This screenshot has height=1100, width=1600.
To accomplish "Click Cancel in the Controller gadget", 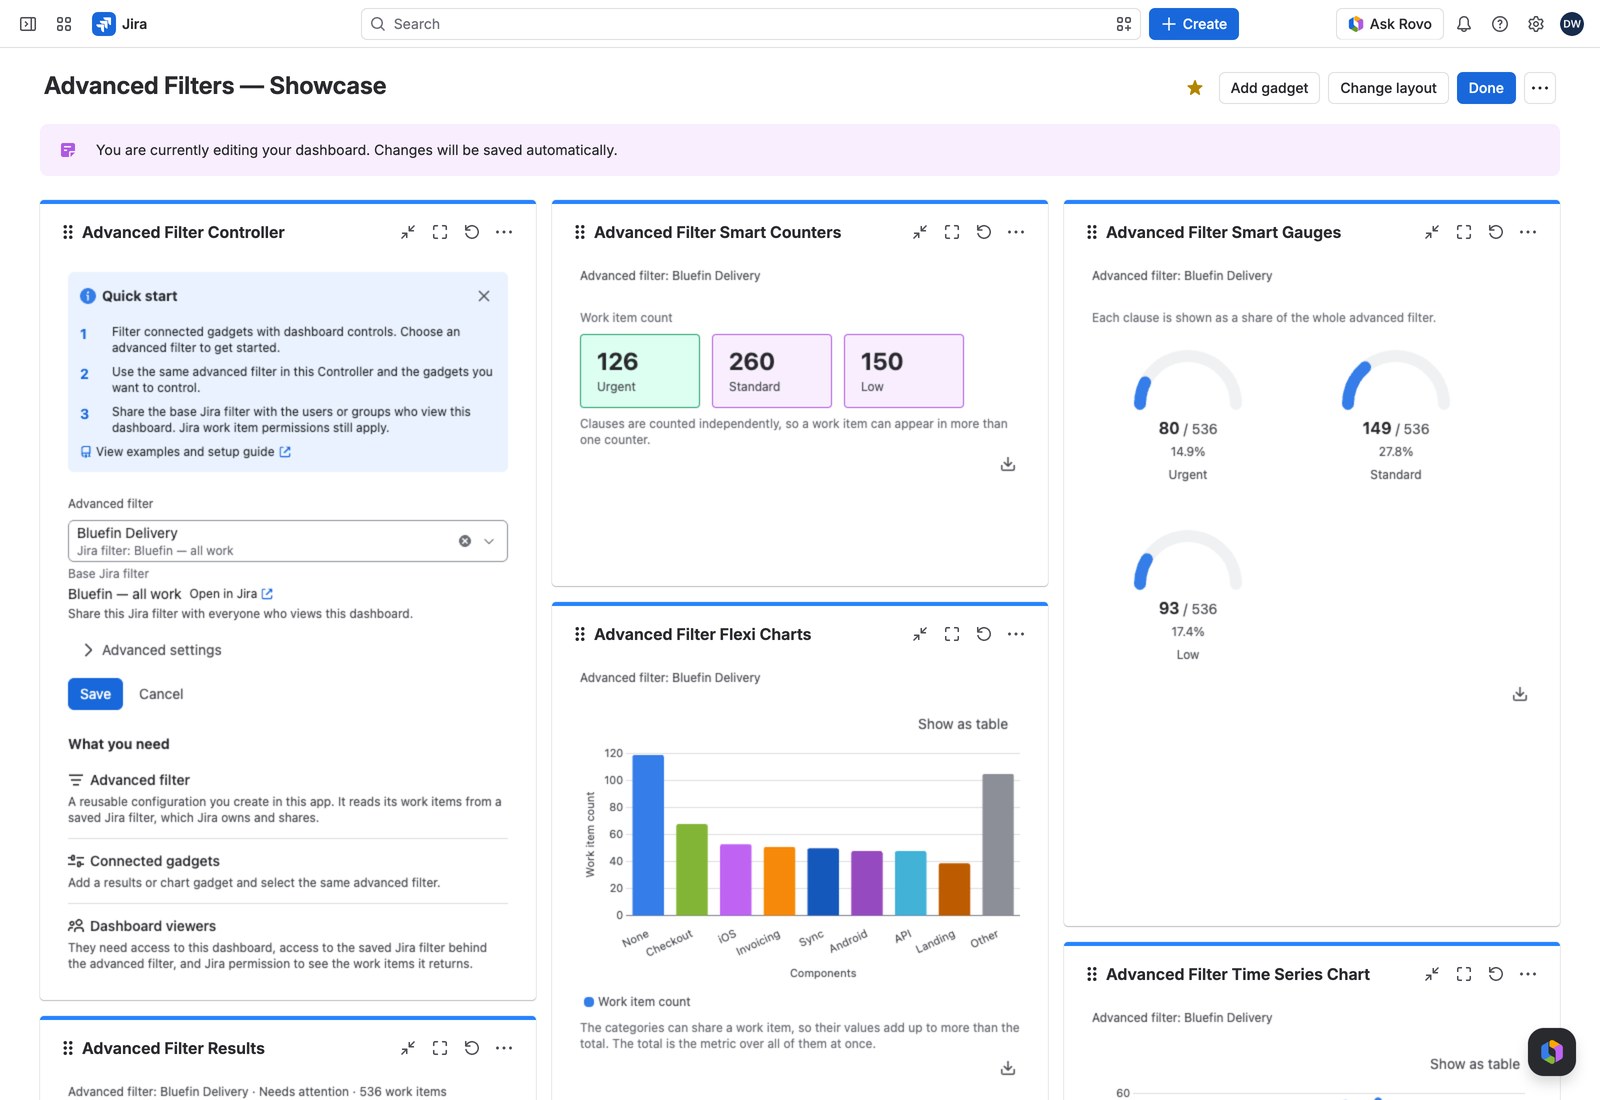I will click(161, 694).
